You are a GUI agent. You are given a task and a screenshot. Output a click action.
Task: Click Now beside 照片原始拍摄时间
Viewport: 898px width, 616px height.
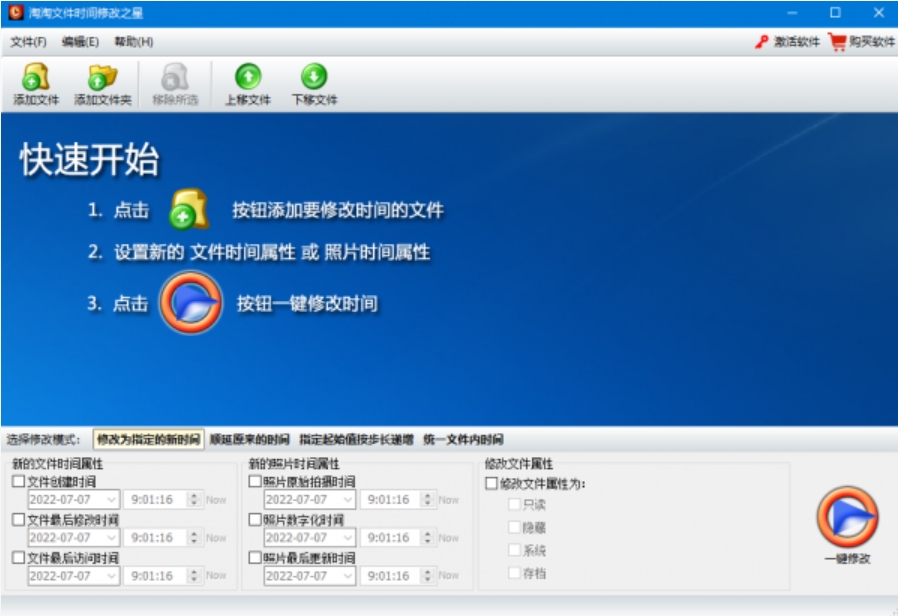coord(448,500)
